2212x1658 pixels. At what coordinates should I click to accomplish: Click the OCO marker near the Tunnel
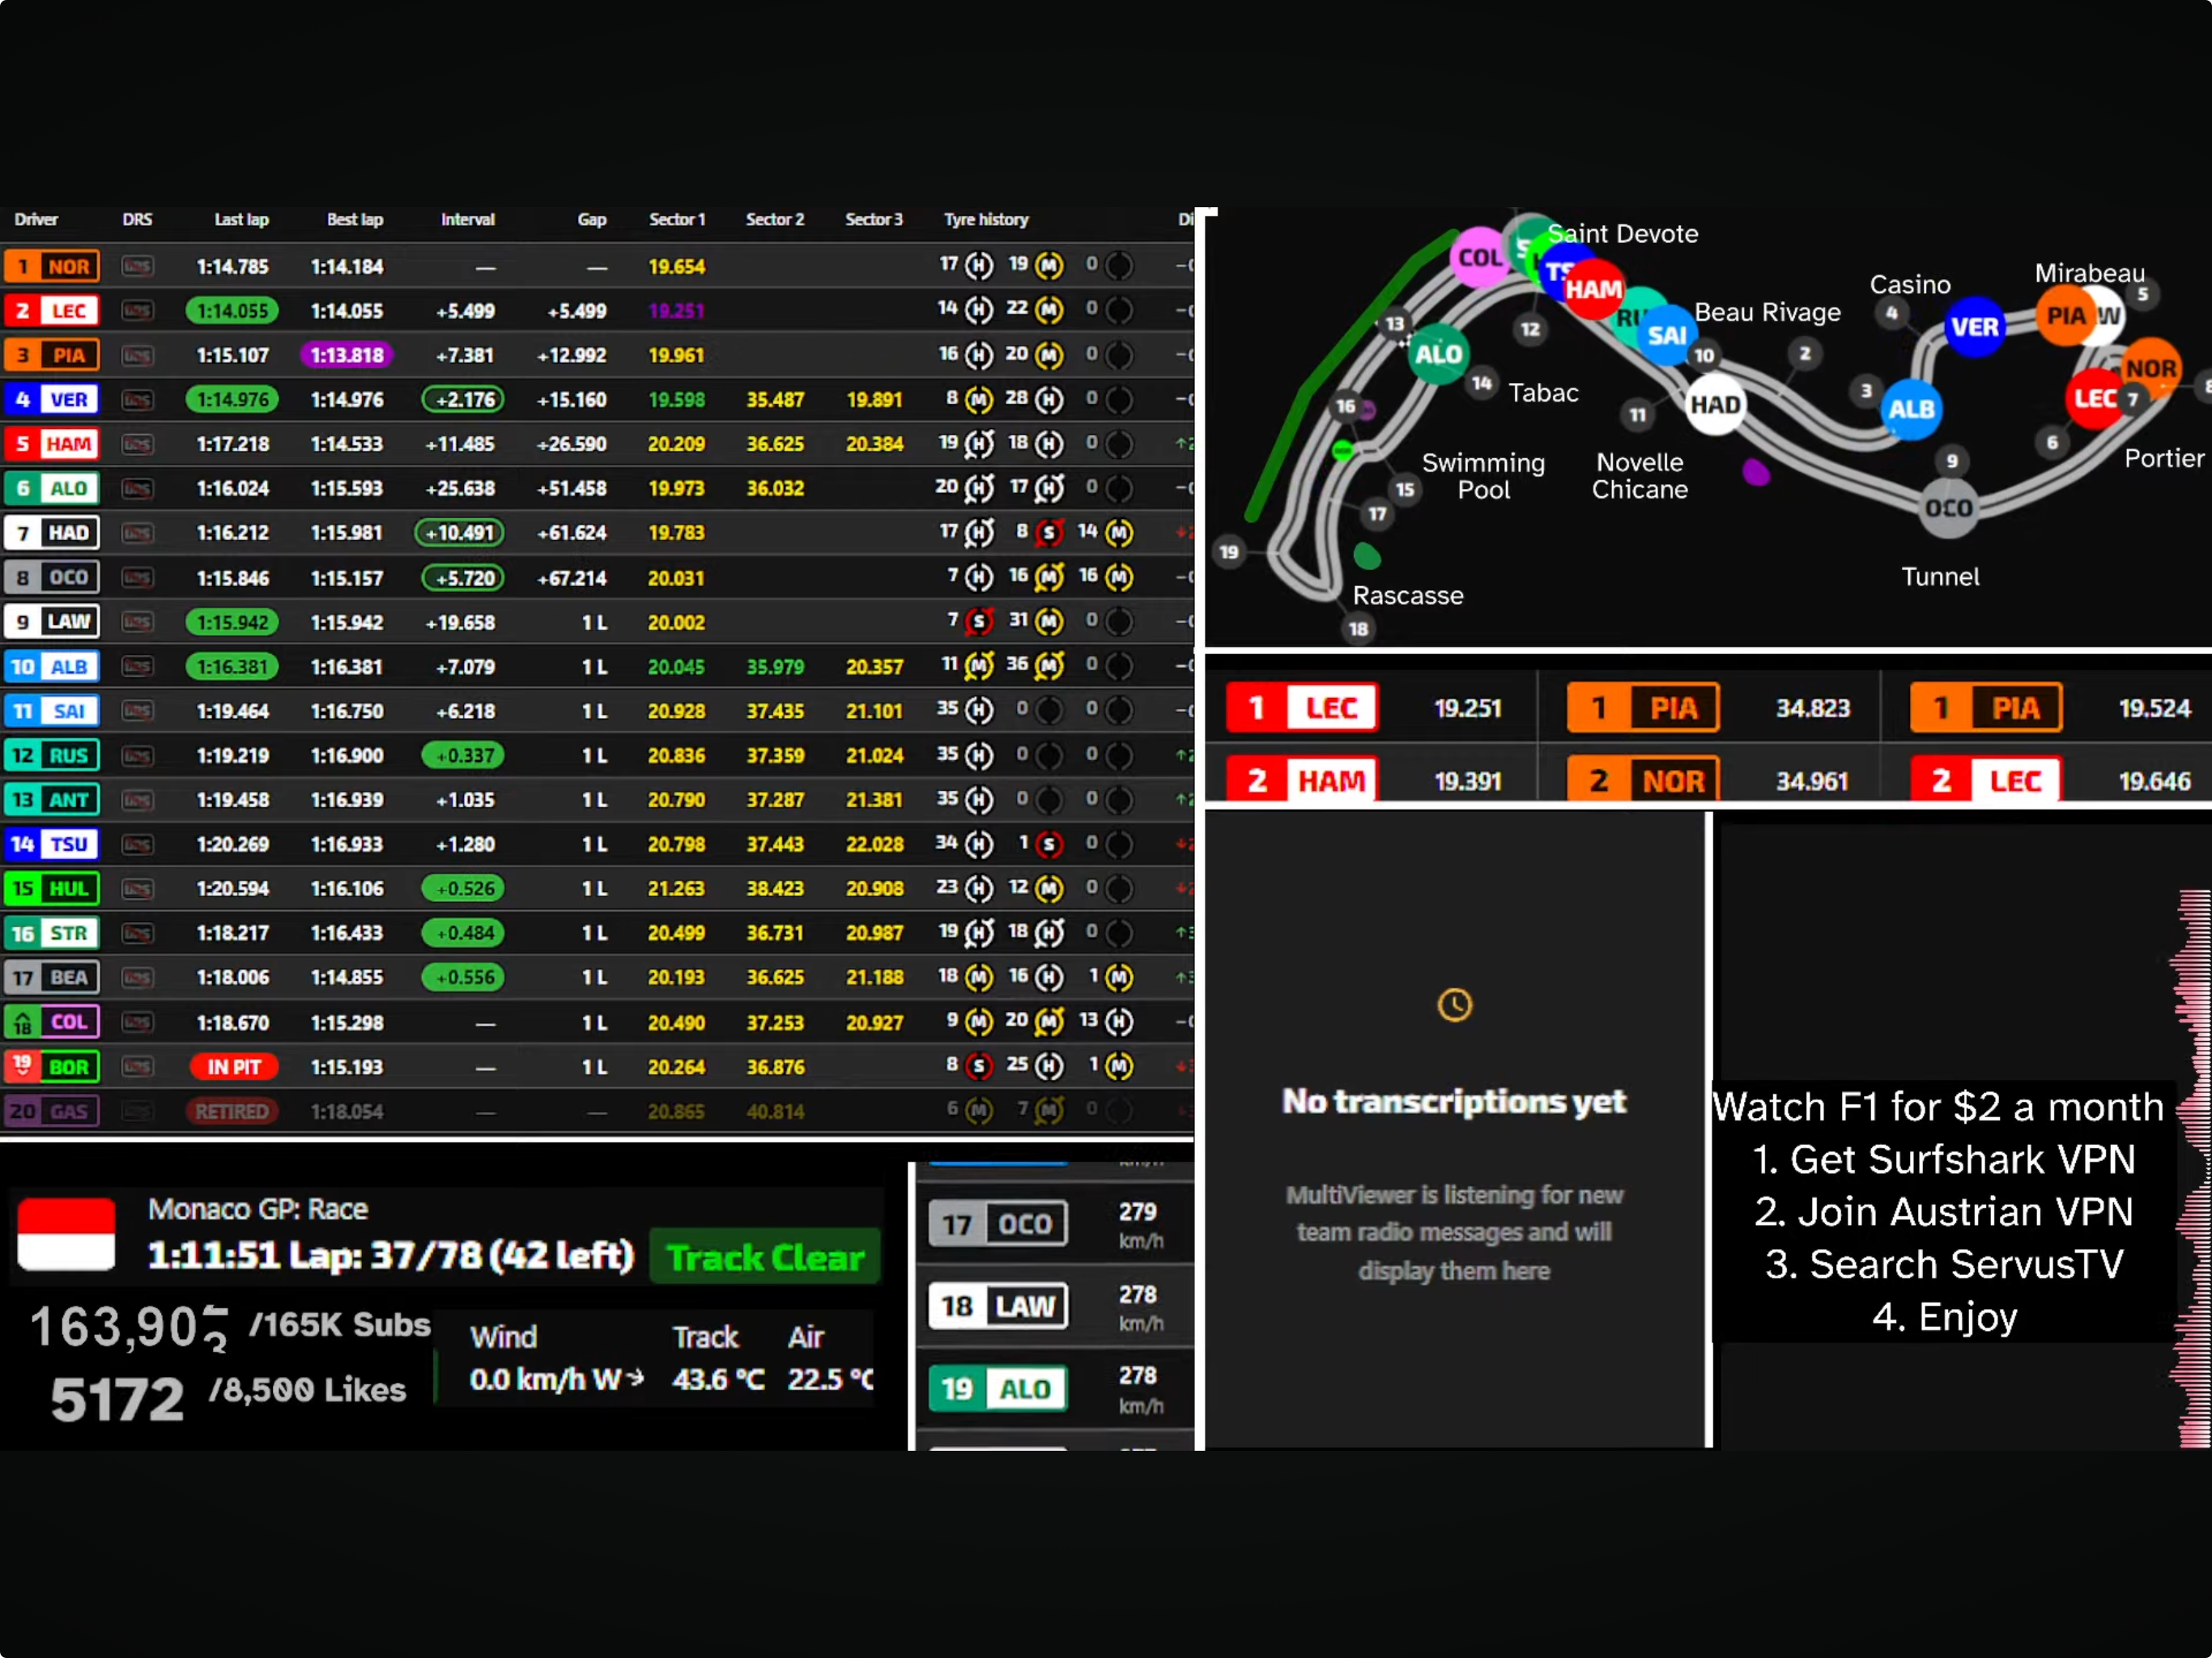point(1948,508)
